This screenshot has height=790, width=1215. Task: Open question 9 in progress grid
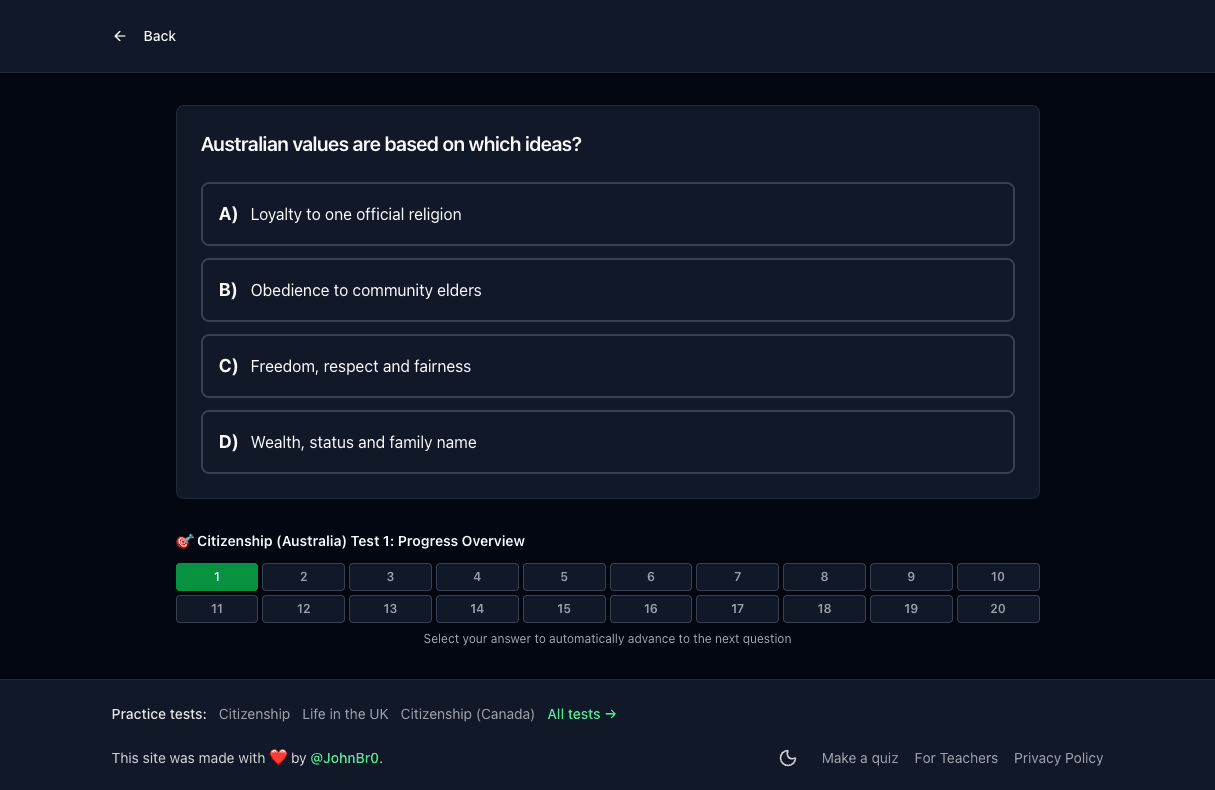pos(911,577)
